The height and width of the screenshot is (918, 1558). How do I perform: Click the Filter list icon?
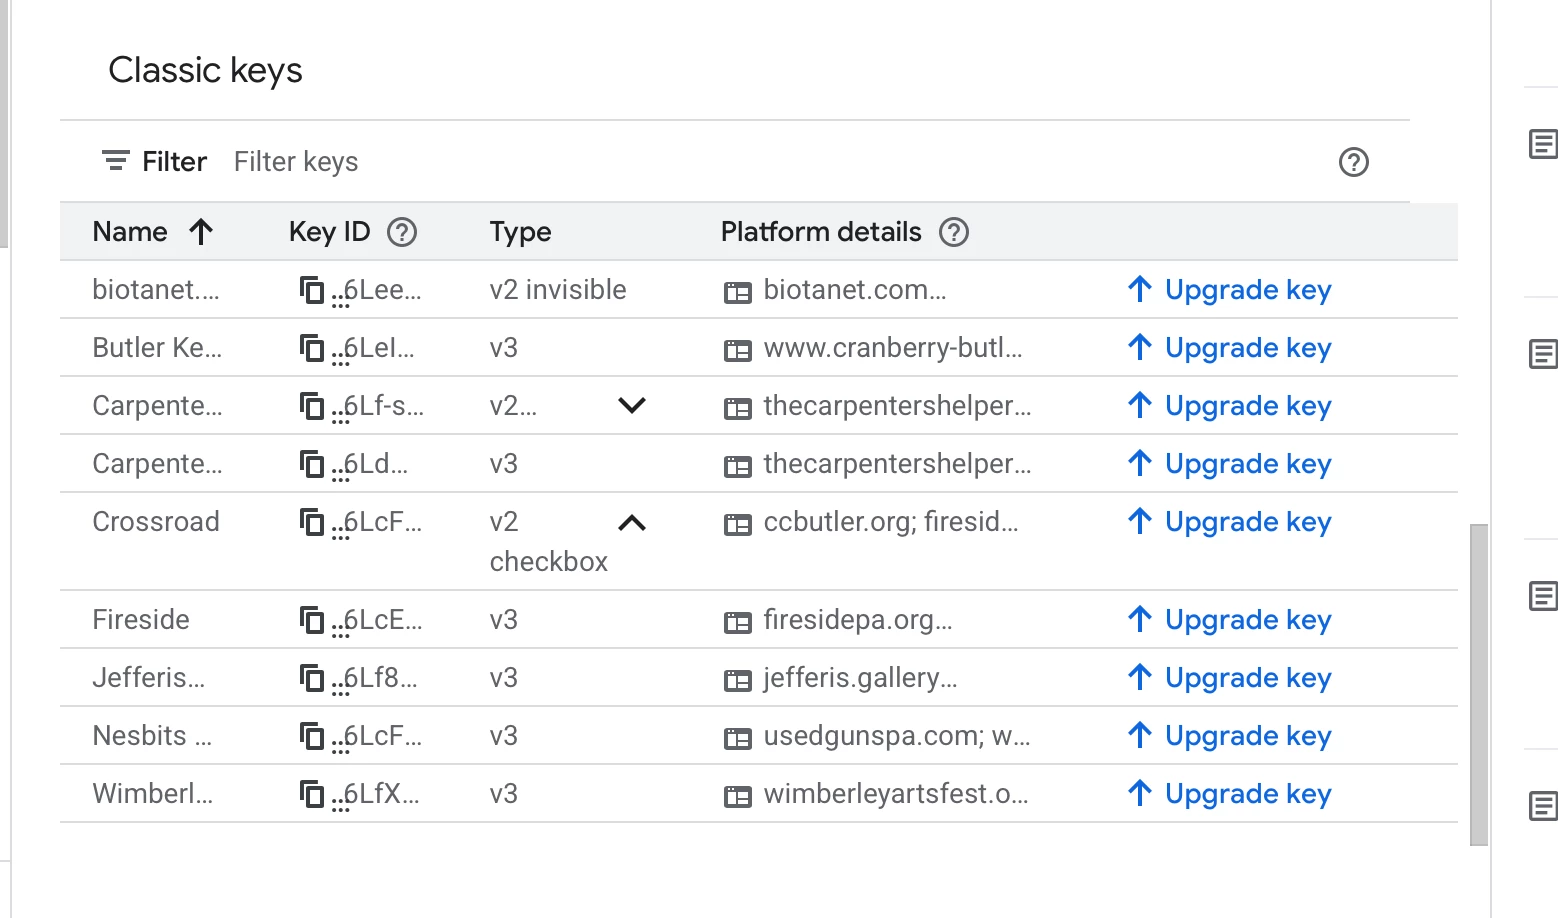[x=116, y=161]
